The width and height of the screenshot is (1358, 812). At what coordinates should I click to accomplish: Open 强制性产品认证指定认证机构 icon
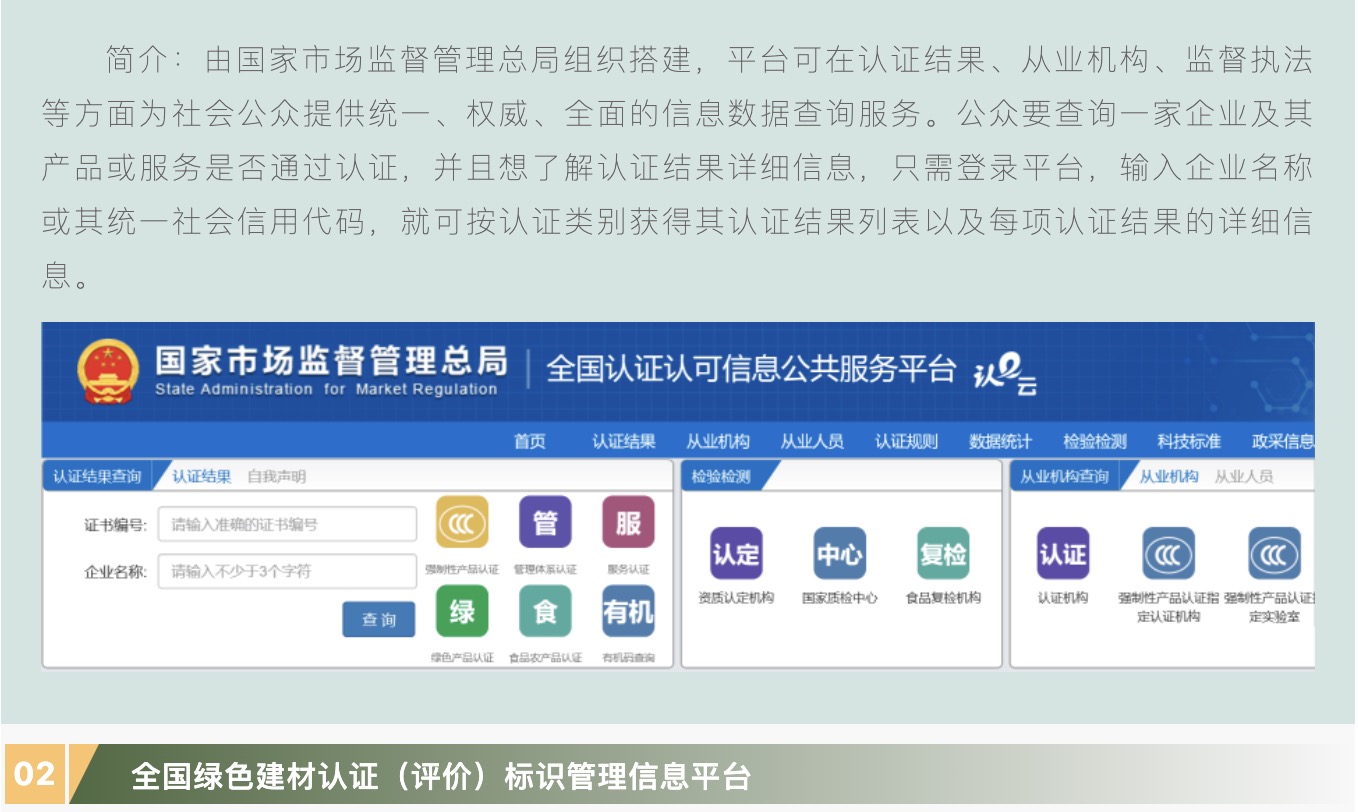(x=1168, y=554)
